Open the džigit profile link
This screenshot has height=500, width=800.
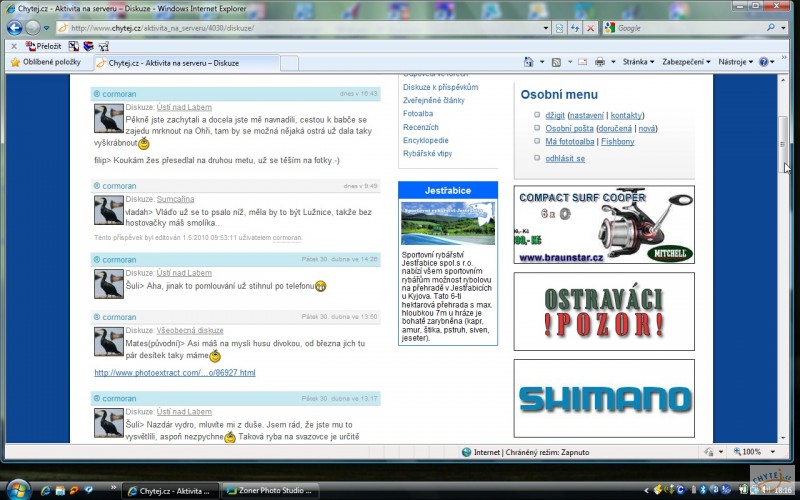point(555,115)
